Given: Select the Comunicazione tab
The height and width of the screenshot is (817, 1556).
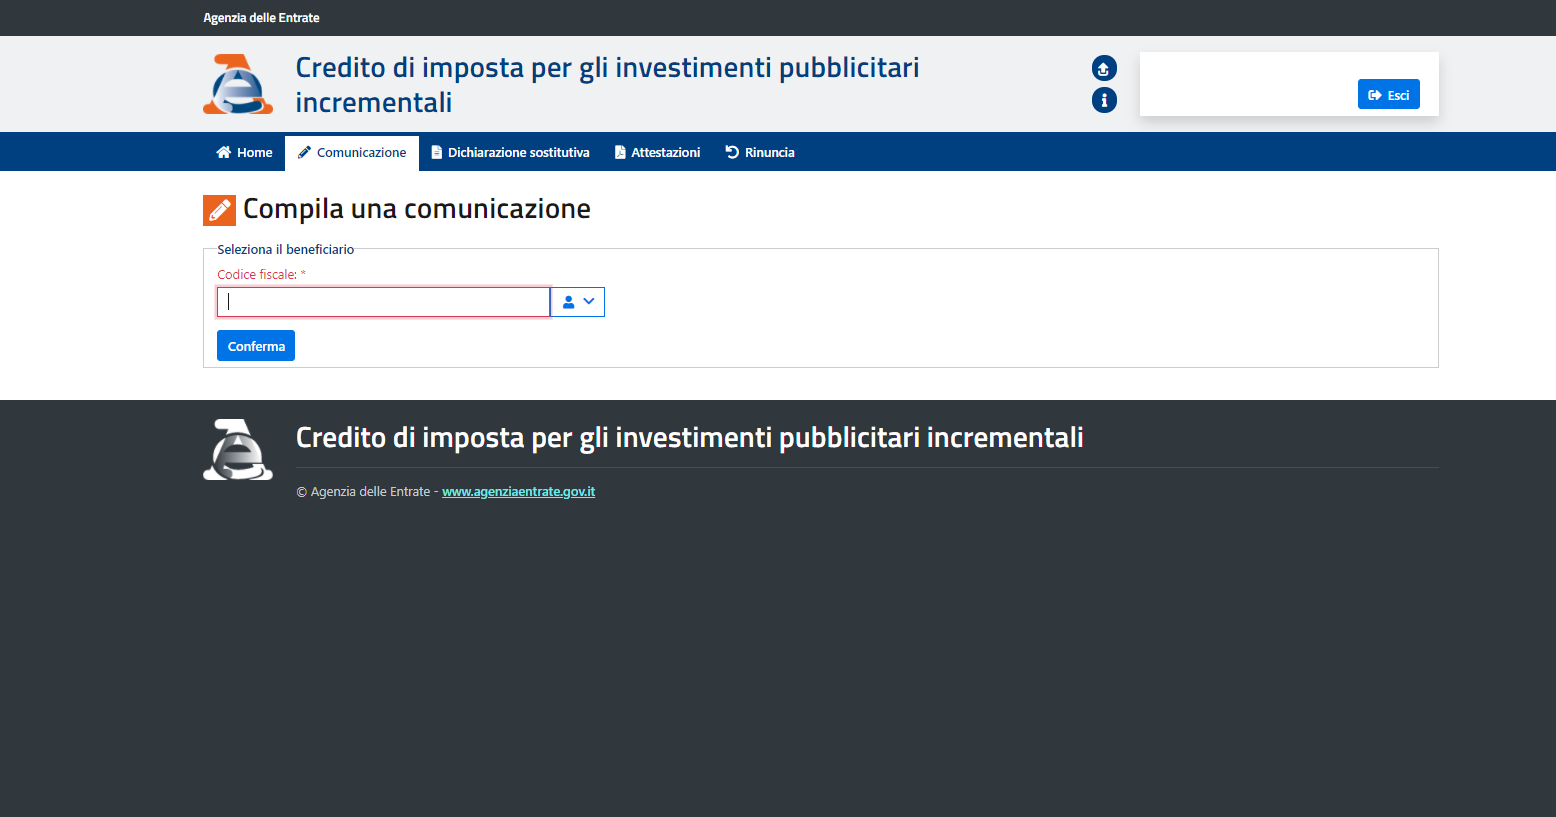Looking at the screenshot, I should pos(352,153).
